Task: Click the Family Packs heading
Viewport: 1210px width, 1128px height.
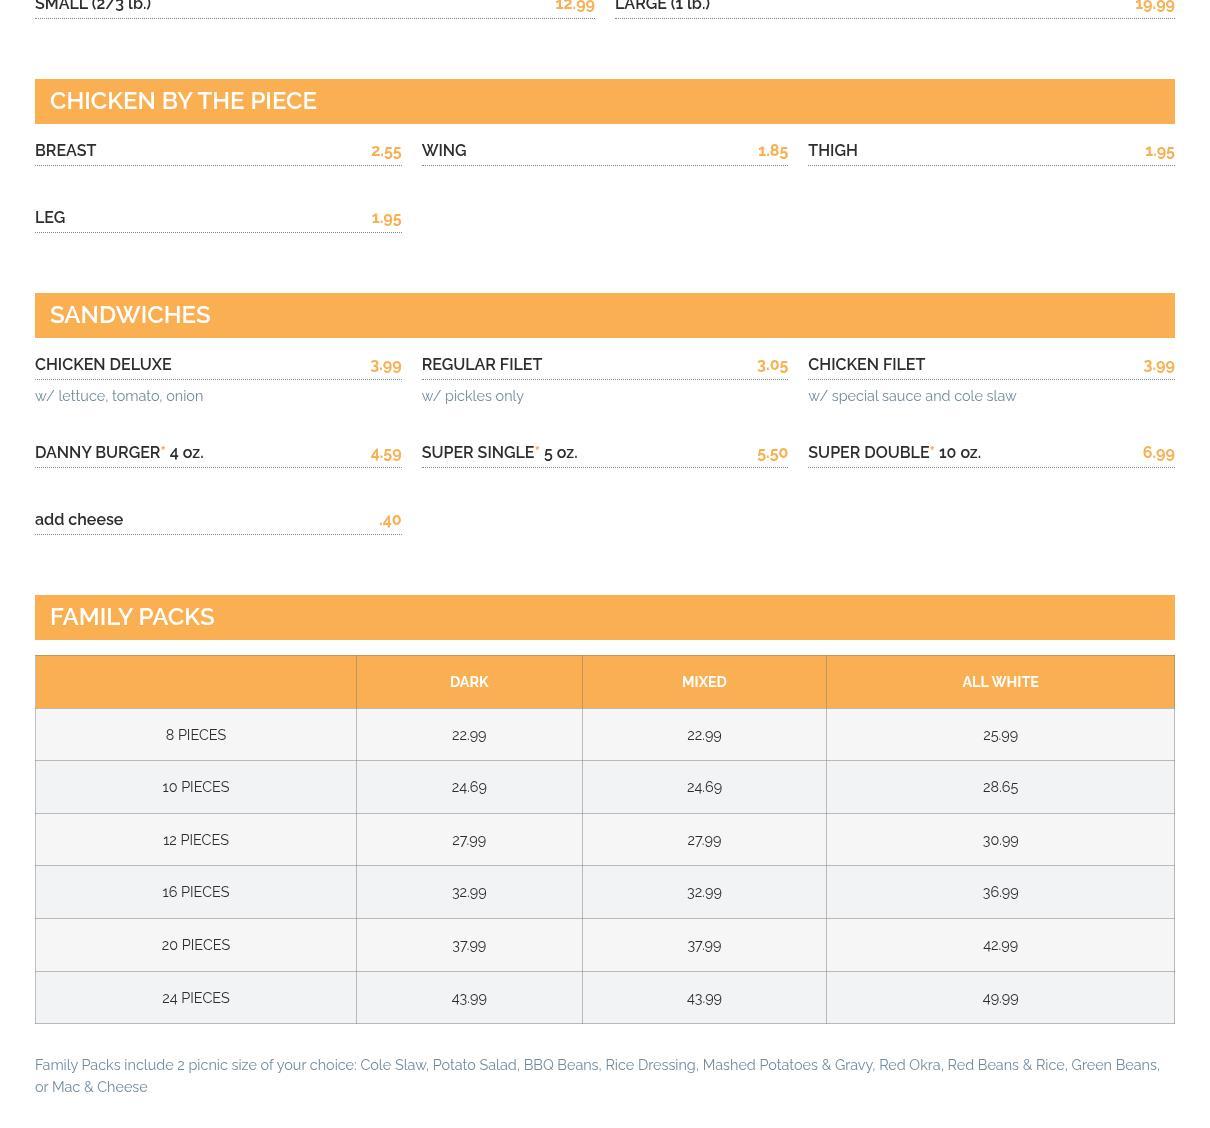Action: point(132,617)
